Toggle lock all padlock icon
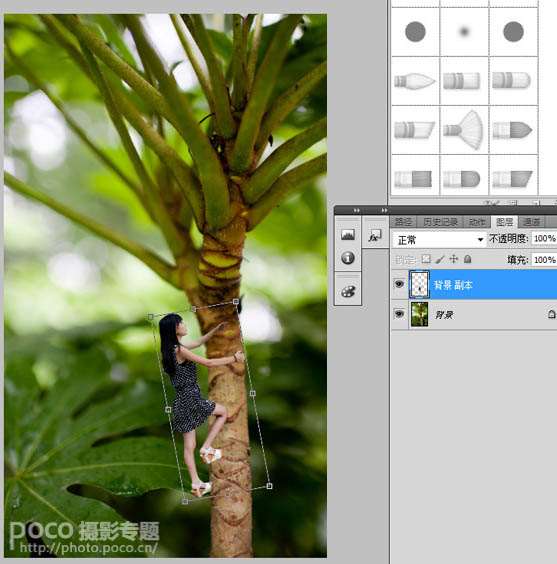The width and height of the screenshot is (557, 564). [x=467, y=259]
